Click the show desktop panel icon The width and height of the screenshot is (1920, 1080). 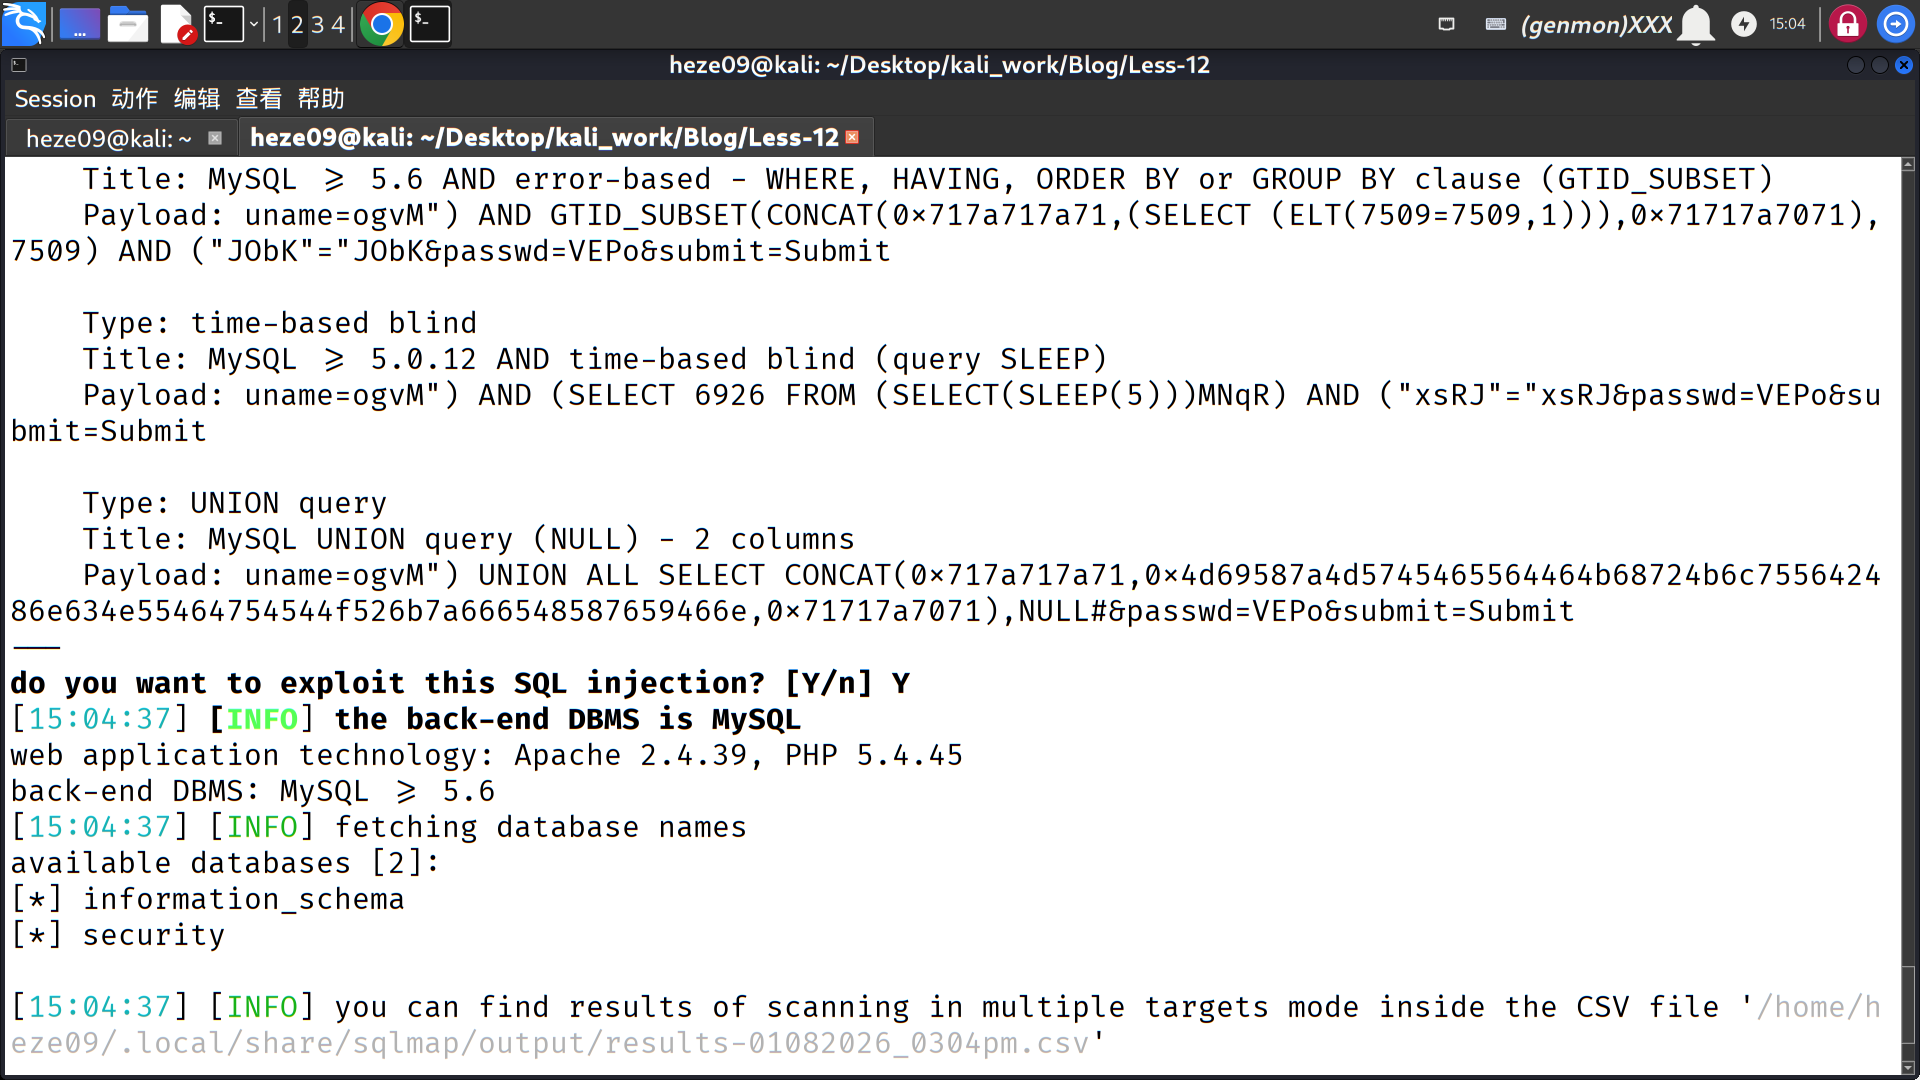click(x=80, y=24)
